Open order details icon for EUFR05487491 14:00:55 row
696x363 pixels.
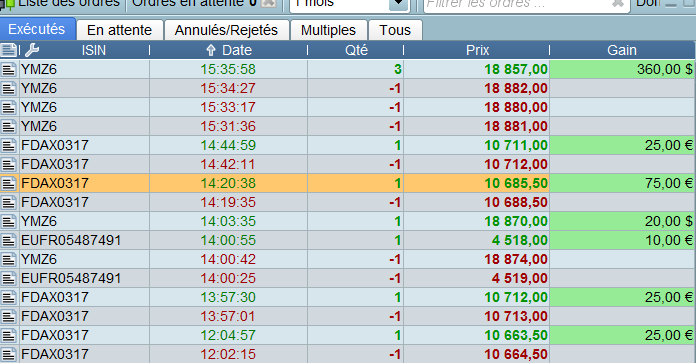pyautogui.click(x=9, y=240)
